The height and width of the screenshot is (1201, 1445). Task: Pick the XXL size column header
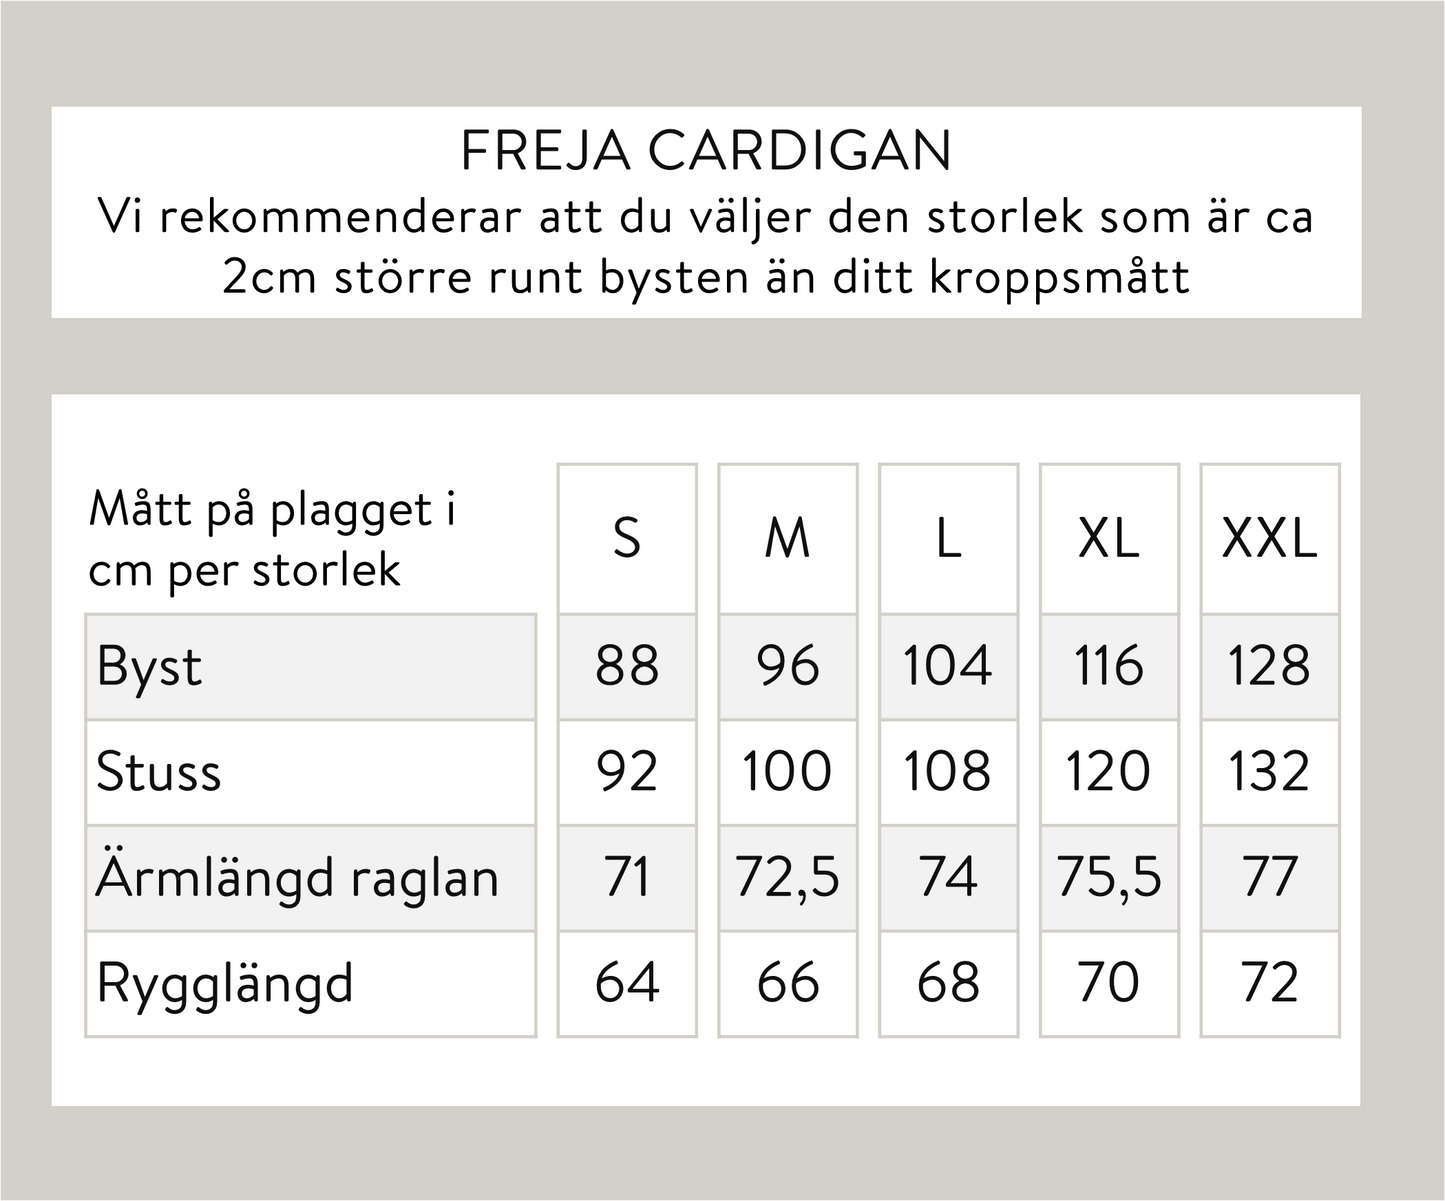(x=1269, y=539)
